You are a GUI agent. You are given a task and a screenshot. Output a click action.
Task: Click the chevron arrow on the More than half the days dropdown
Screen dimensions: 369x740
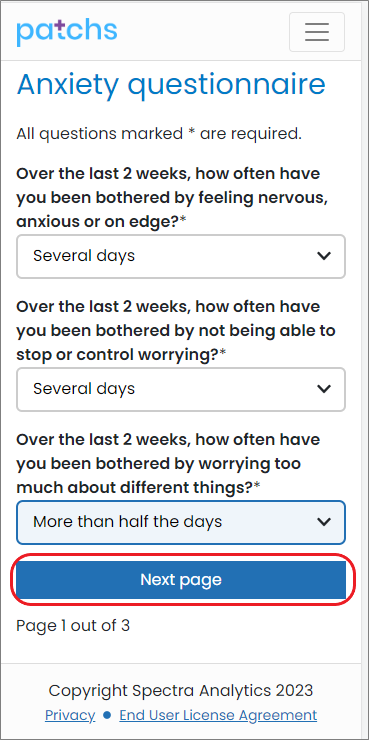[324, 522]
